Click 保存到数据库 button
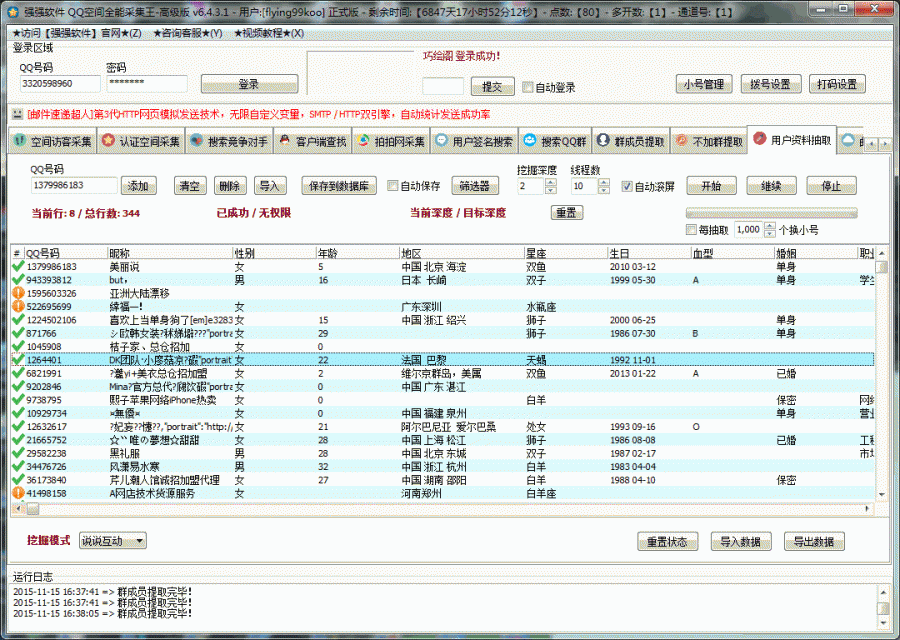Viewport: 900px width, 640px height. (339, 186)
